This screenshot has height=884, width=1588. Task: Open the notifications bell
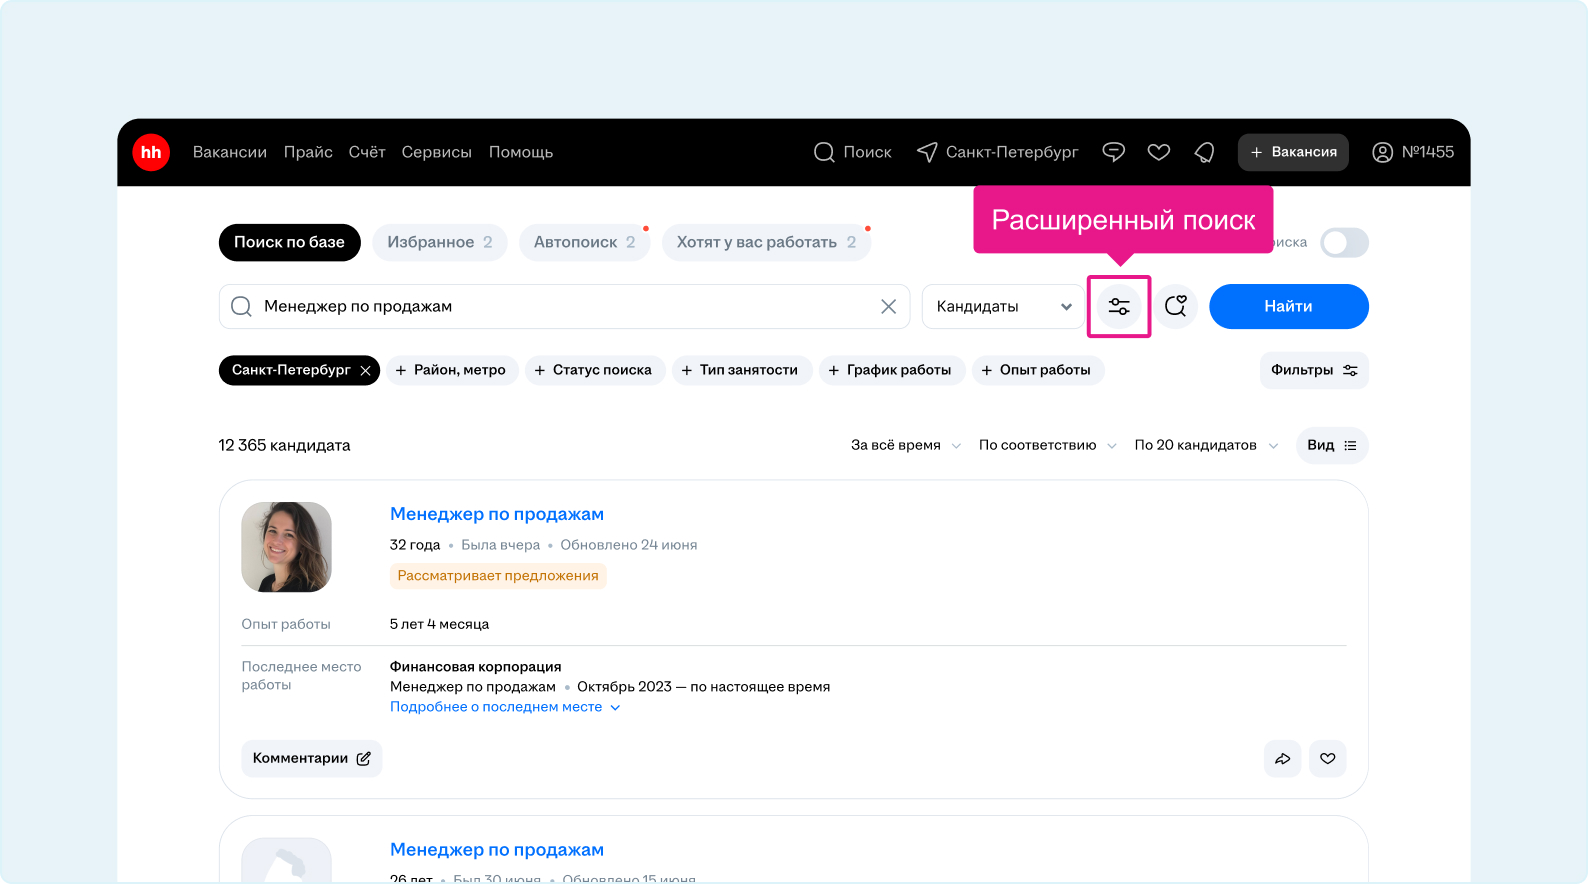tap(1205, 152)
